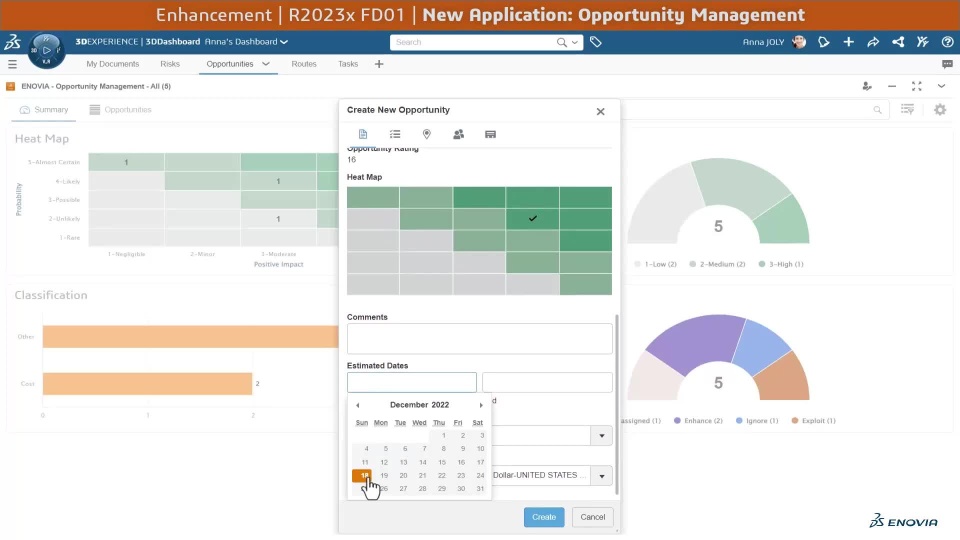Select the checked heat map cell
This screenshot has width=960, height=540.
(x=533, y=219)
